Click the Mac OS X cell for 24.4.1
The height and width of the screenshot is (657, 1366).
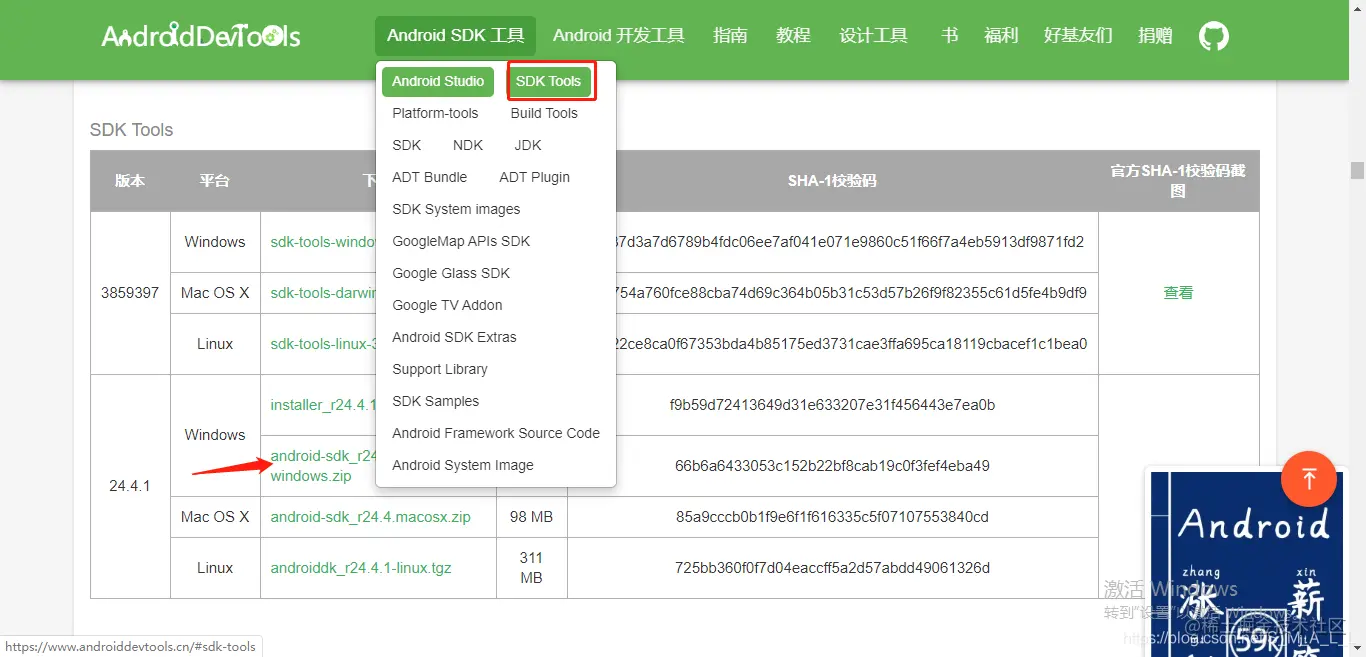215,517
